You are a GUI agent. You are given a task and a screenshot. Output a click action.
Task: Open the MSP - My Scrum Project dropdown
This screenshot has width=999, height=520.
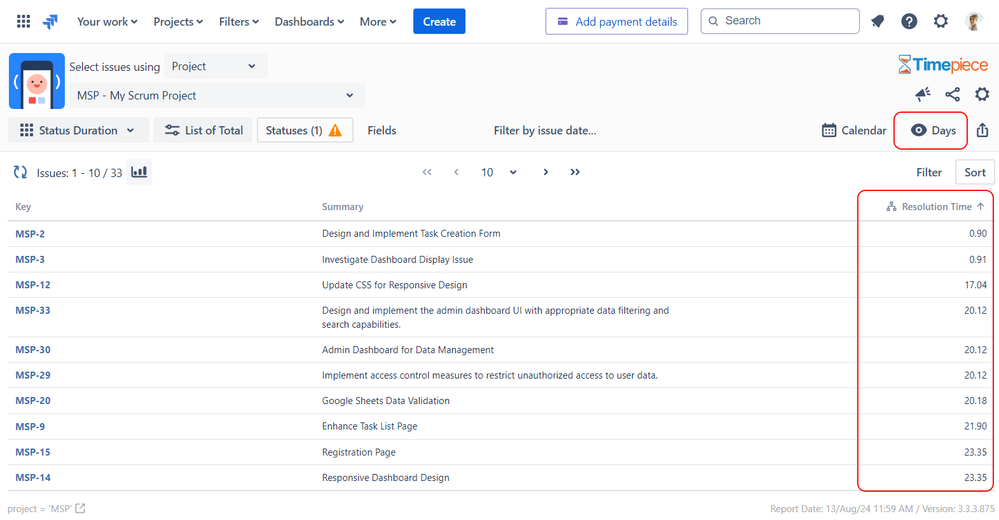click(x=217, y=96)
